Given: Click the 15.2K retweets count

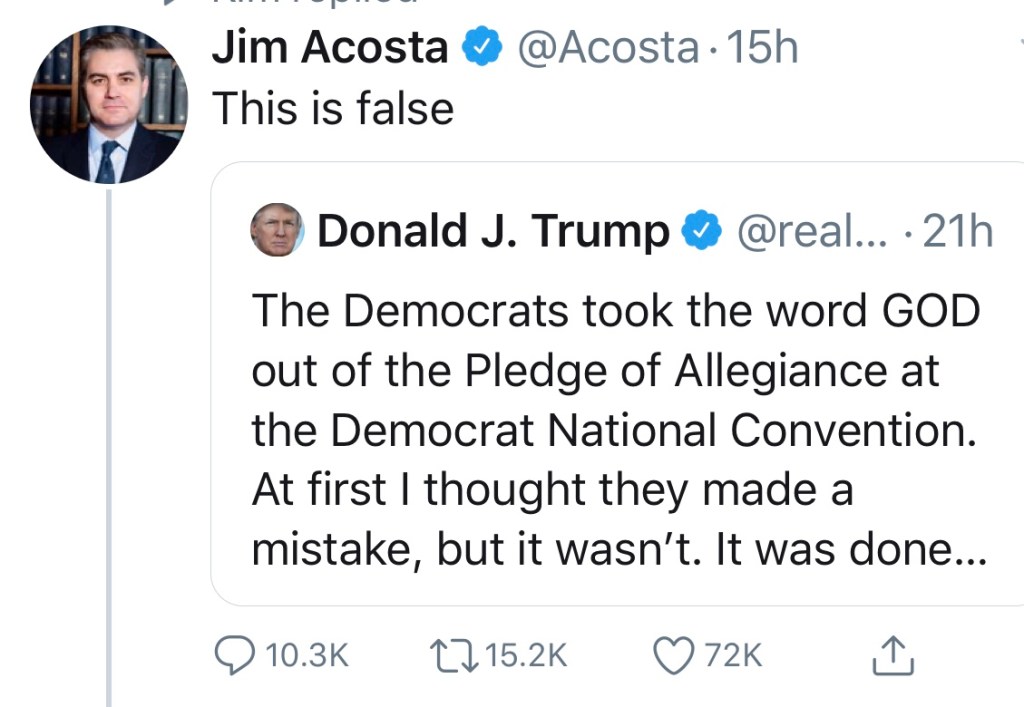Looking at the screenshot, I should 524,655.
